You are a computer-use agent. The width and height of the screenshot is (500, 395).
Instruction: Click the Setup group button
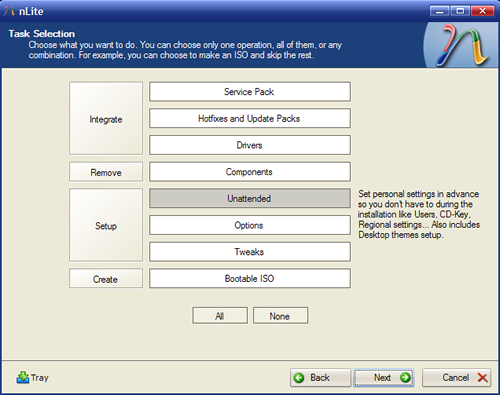click(x=106, y=225)
